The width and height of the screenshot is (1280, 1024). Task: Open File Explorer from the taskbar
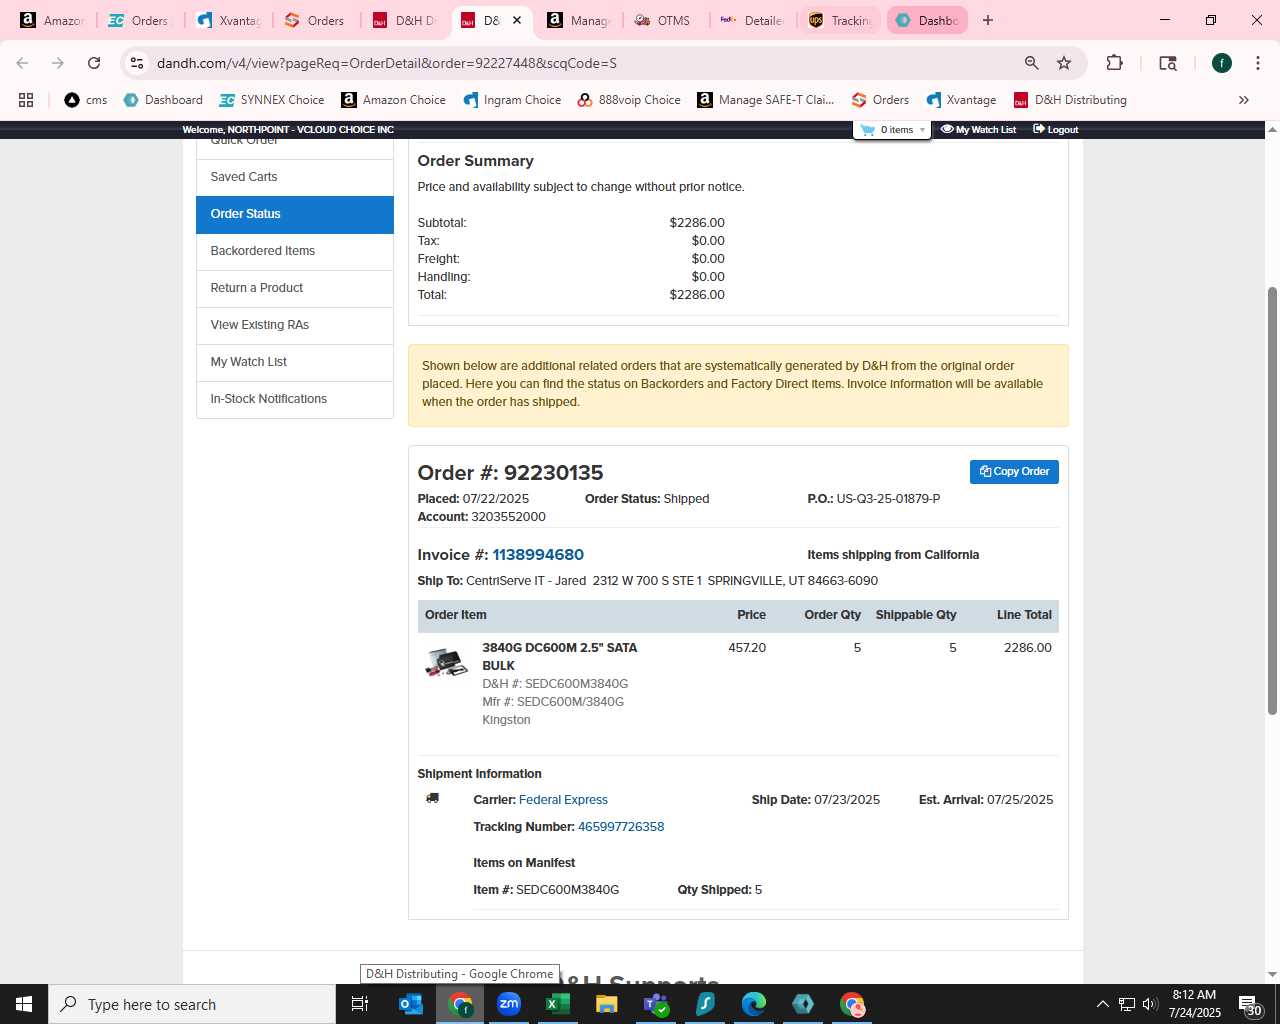coord(607,1004)
